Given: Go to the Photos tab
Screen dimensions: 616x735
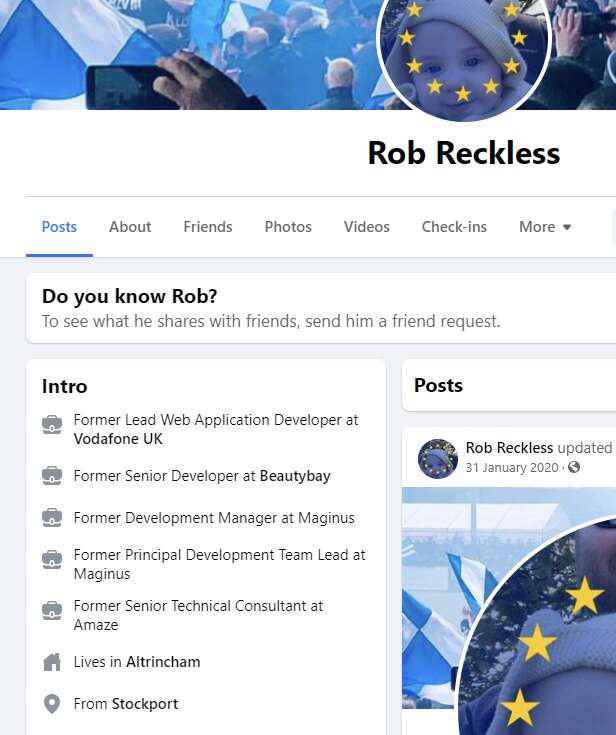Looking at the screenshot, I should point(288,227).
